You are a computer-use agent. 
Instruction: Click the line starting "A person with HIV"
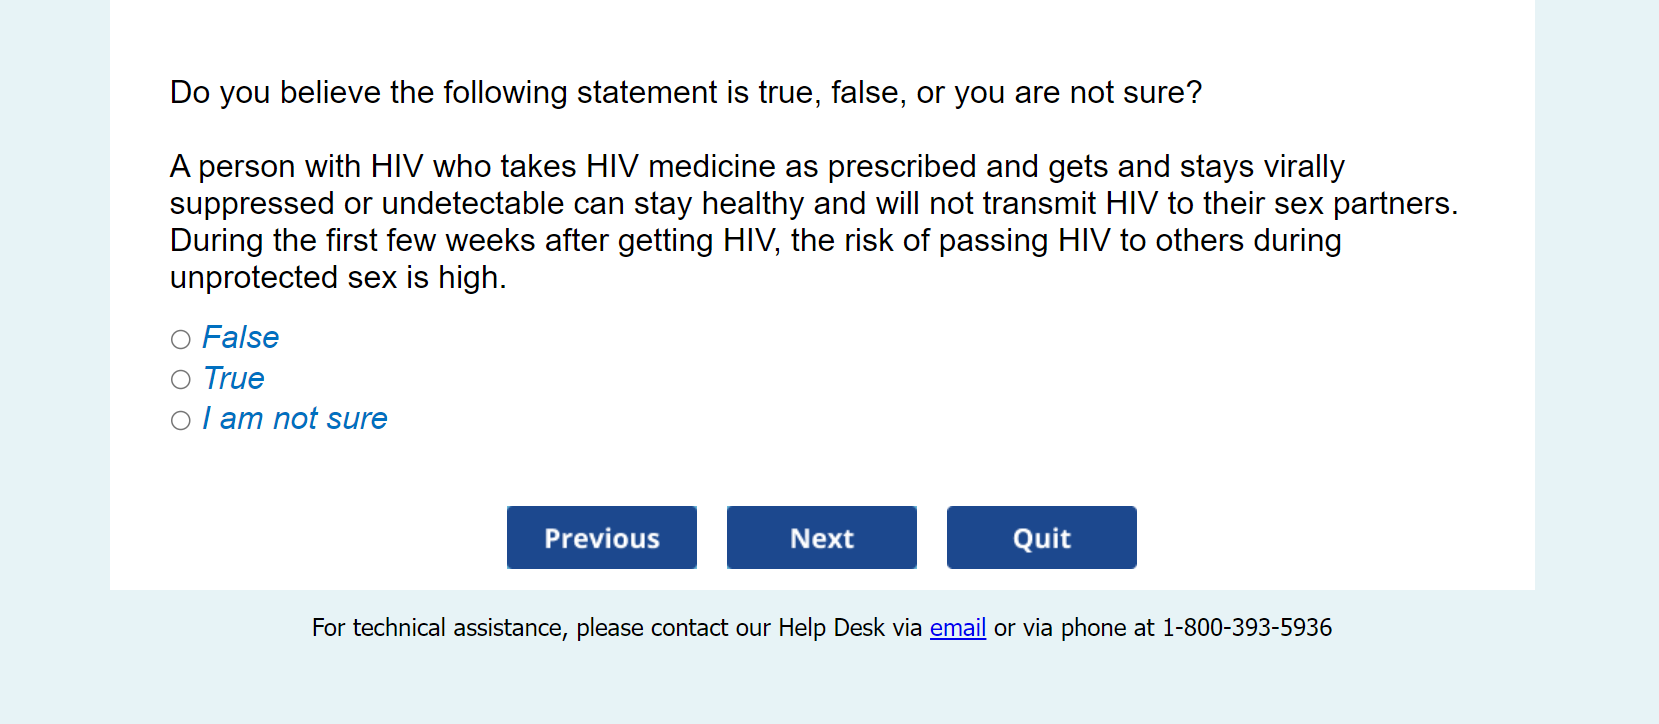[756, 166]
